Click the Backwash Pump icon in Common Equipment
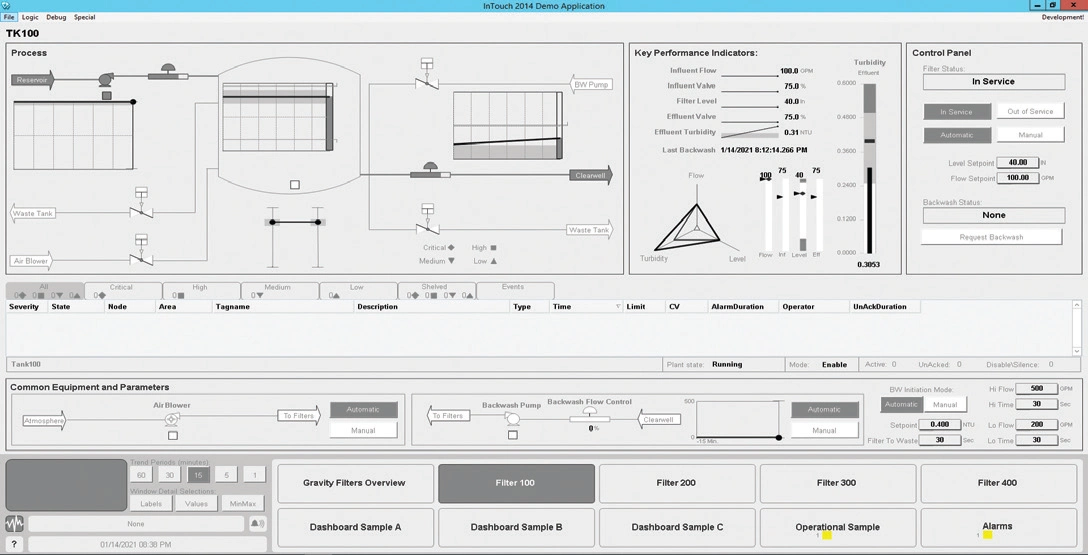This screenshot has width=1088, height=555. point(512,419)
